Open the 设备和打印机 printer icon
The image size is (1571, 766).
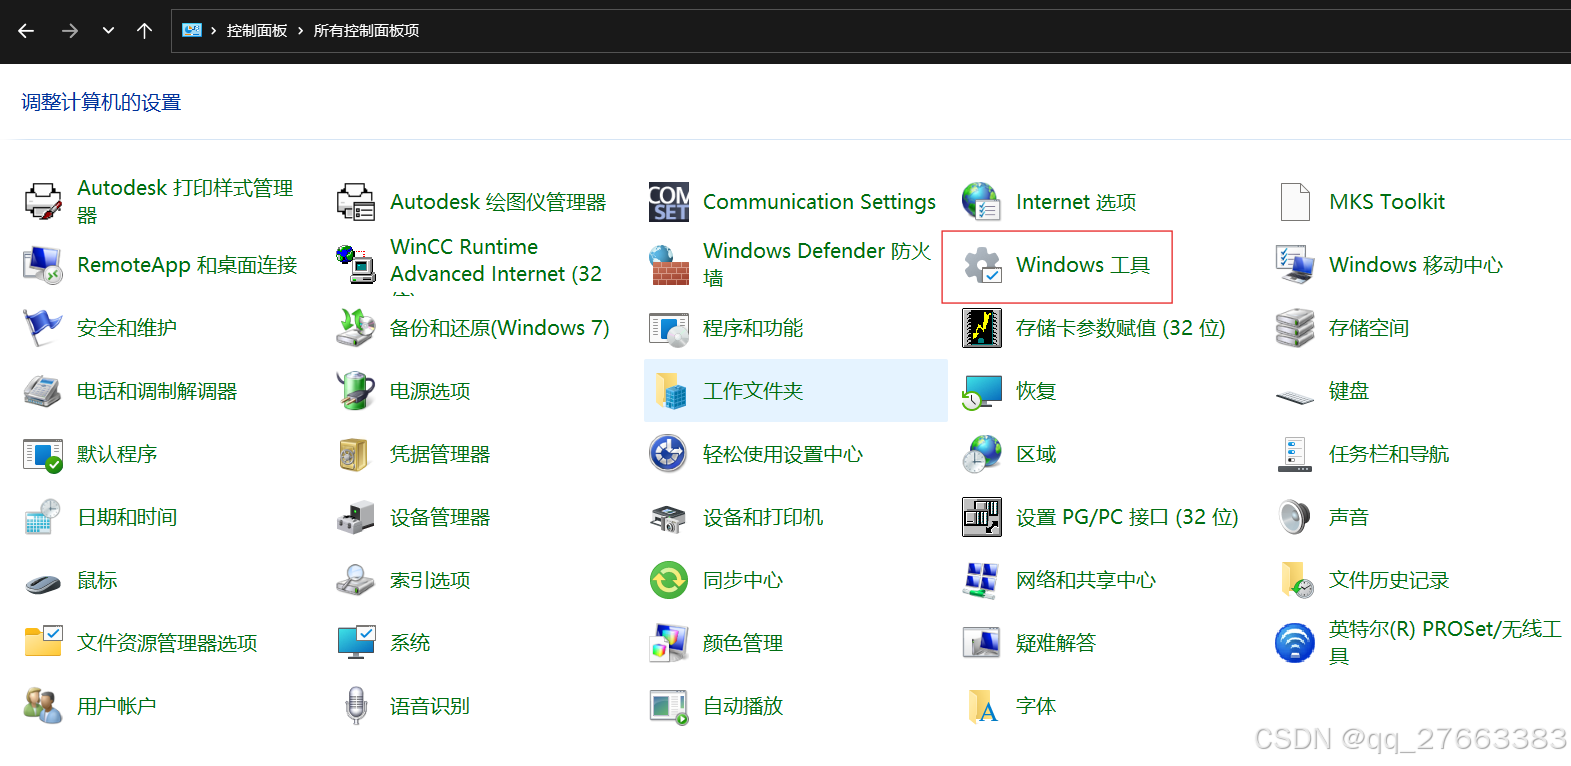coord(669,517)
